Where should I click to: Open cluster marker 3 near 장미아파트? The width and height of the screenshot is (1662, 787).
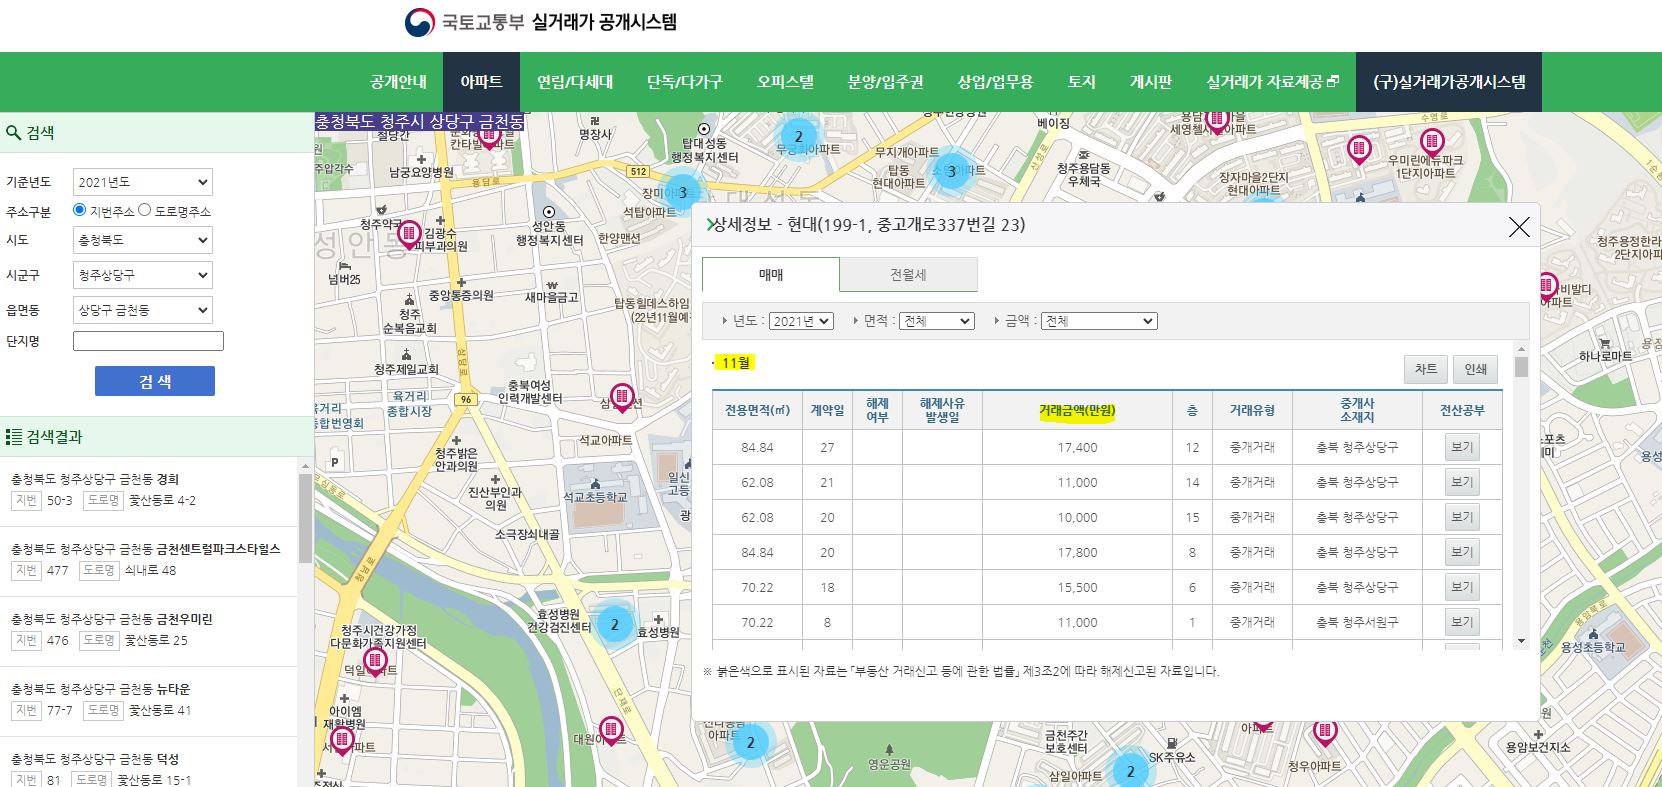[x=682, y=192]
